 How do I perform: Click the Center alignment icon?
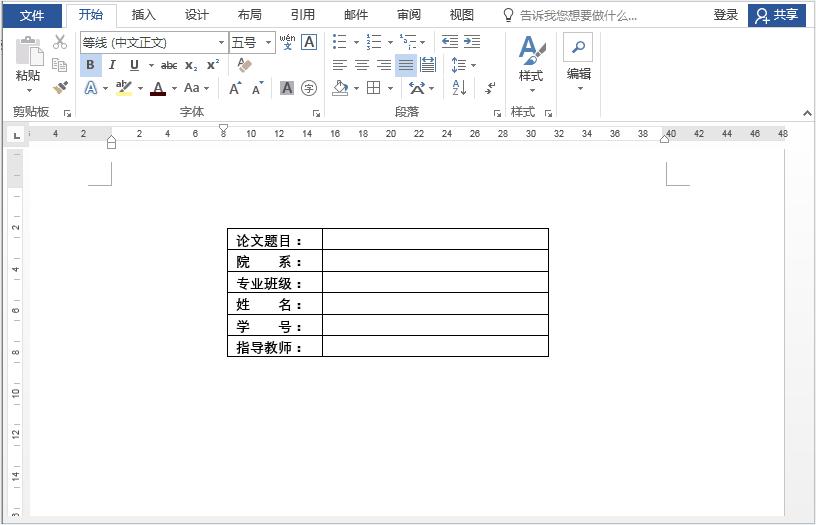pyautogui.click(x=362, y=65)
